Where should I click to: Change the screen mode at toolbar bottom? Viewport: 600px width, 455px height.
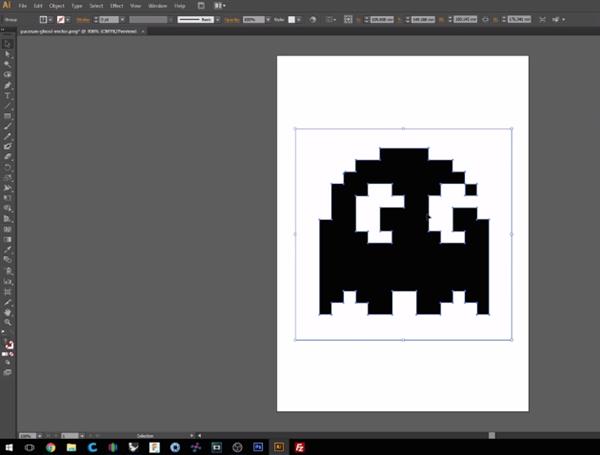(7, 372)
